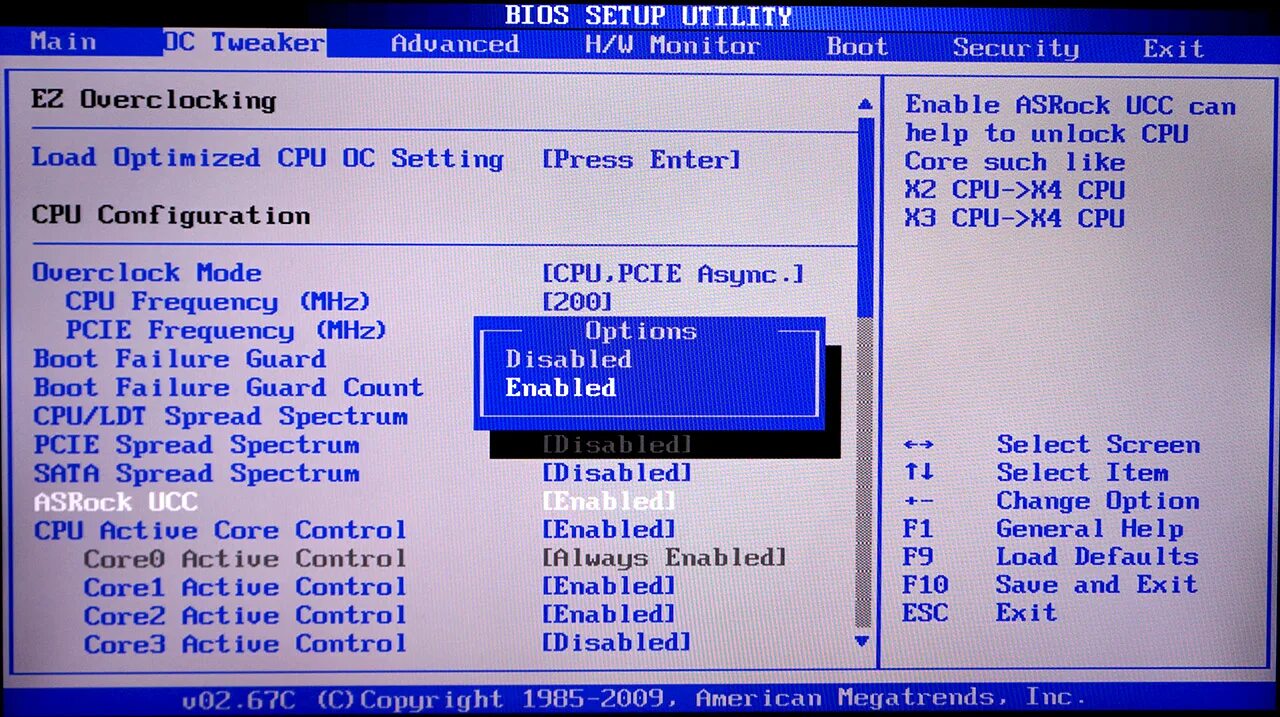Click the ESC Exit hint
The width and height of the screenshot is (1280, 717).
[x=979, y=612]
